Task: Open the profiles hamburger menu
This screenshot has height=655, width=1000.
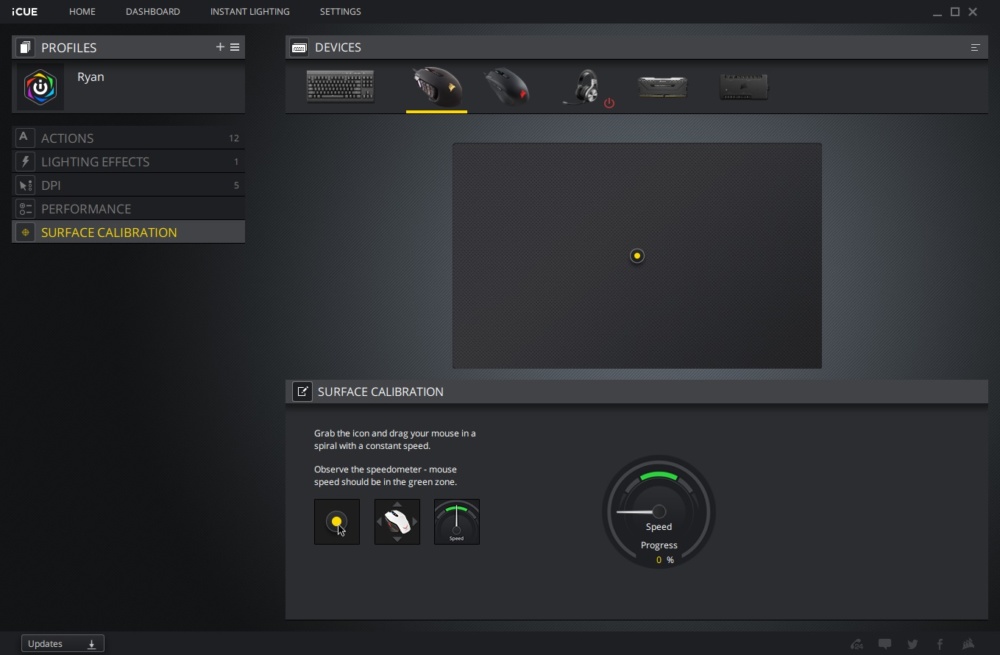Action: (x=235, y=47)
